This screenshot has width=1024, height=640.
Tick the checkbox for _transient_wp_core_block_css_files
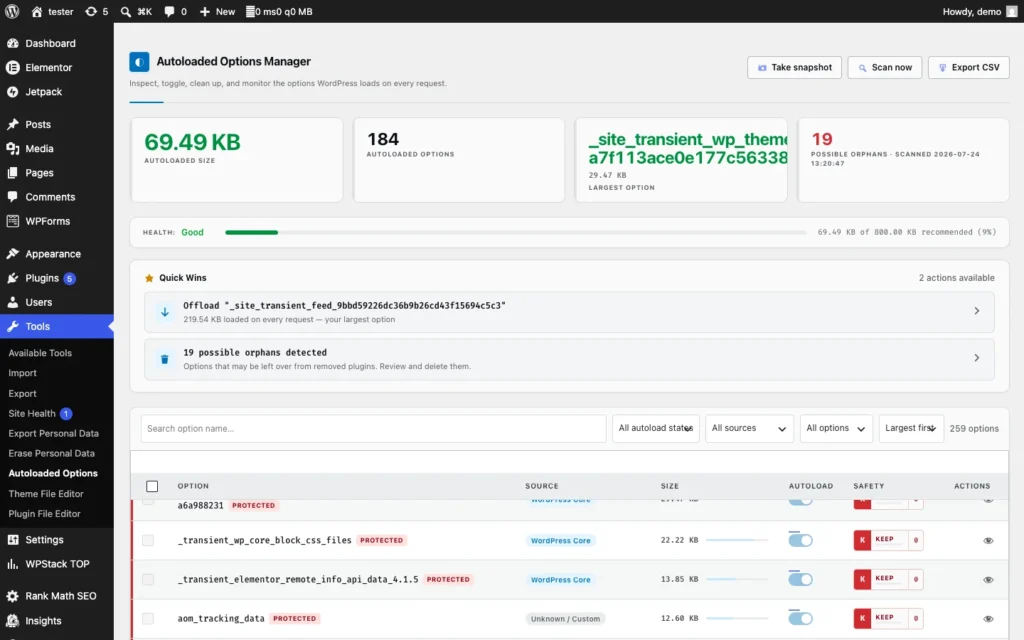[148, 540]
